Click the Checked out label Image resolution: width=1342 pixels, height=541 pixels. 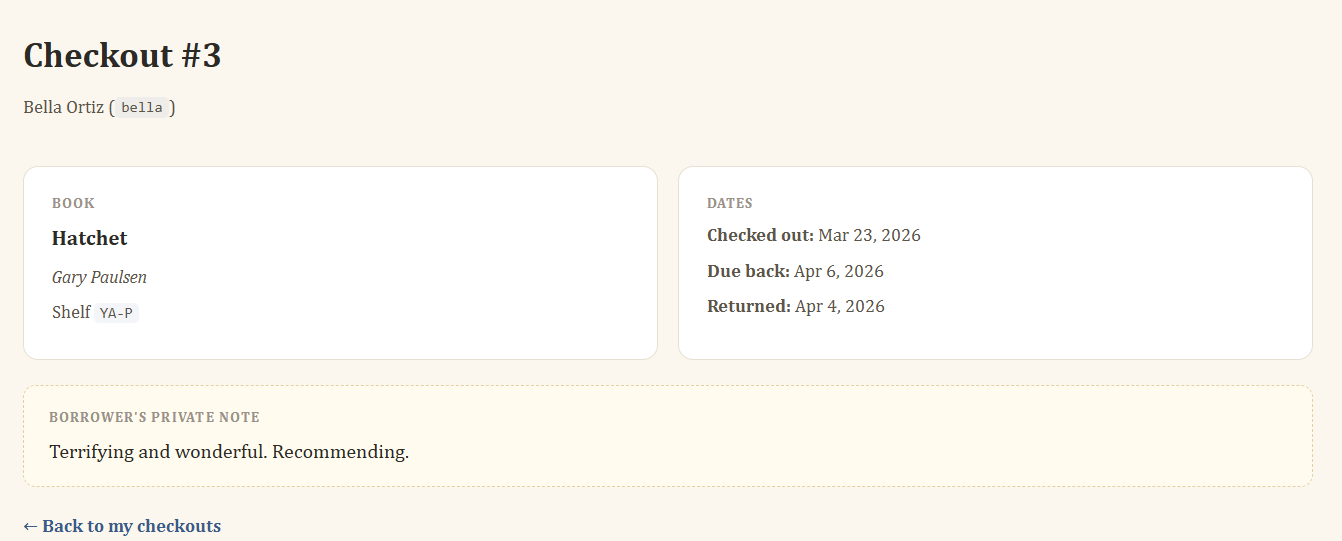(760, 235)
